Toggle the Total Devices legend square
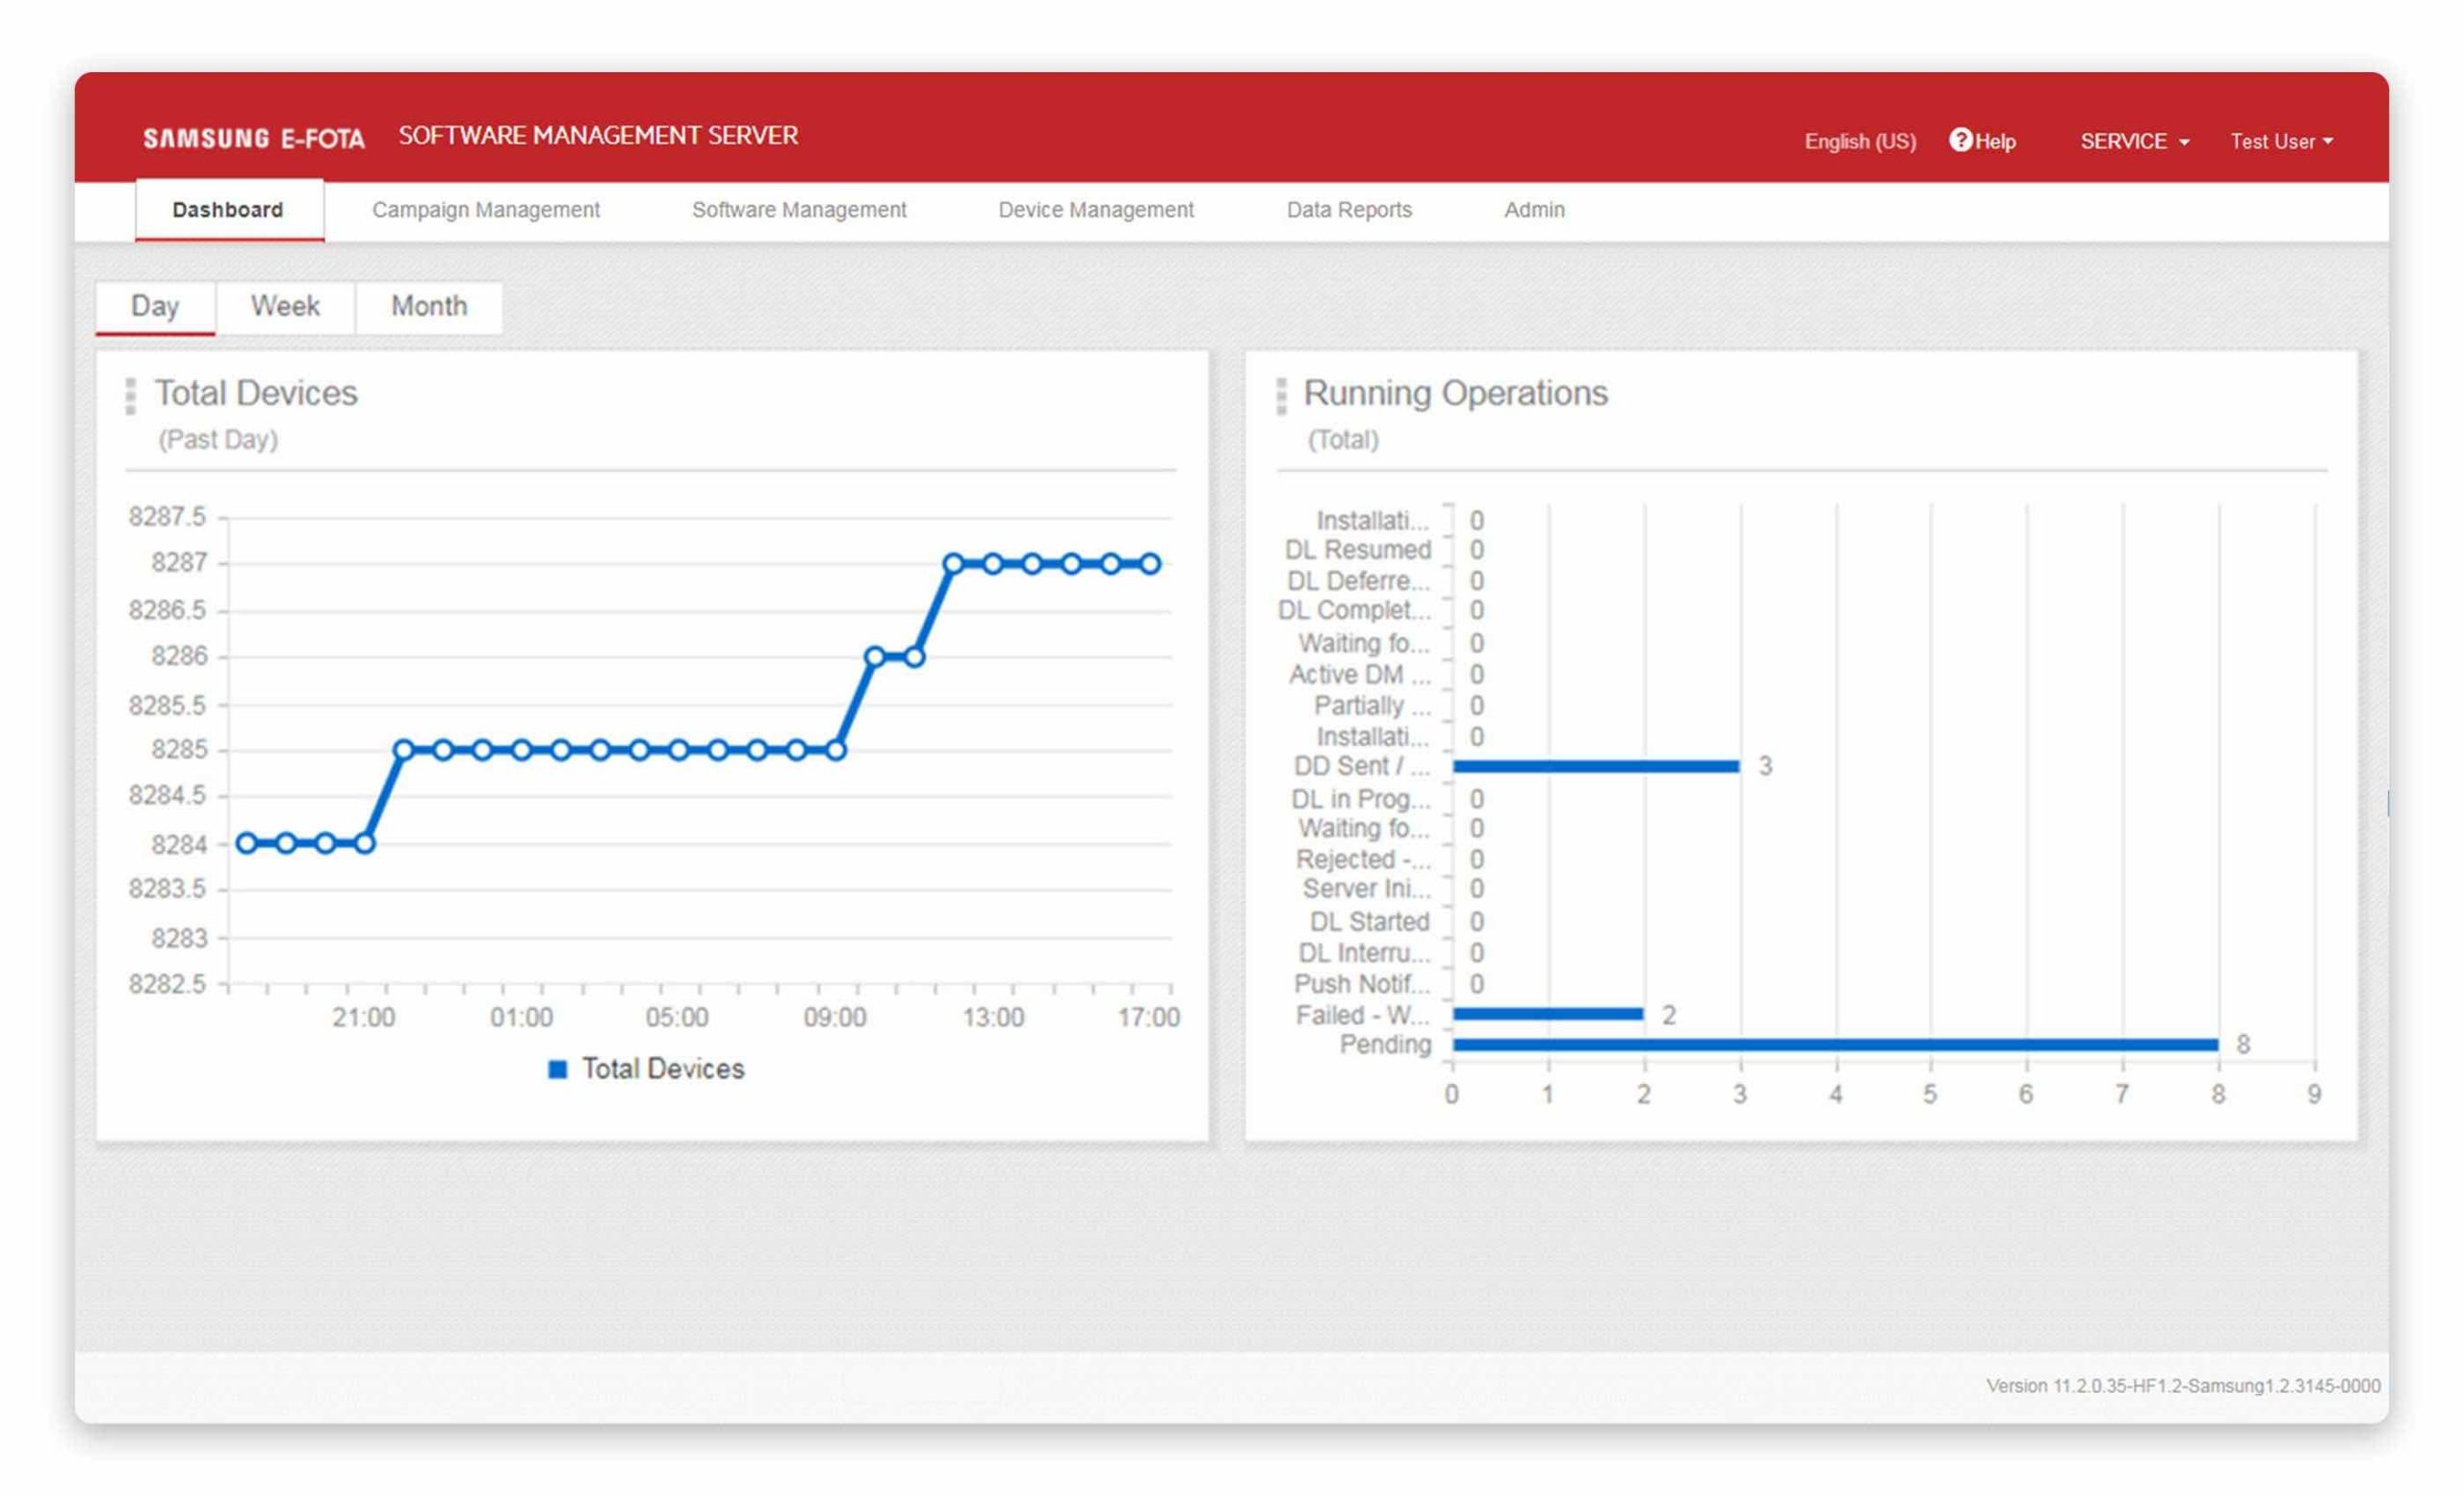The width and height of the screenshot is (2464, 1496). click(x=558, y=1069)
